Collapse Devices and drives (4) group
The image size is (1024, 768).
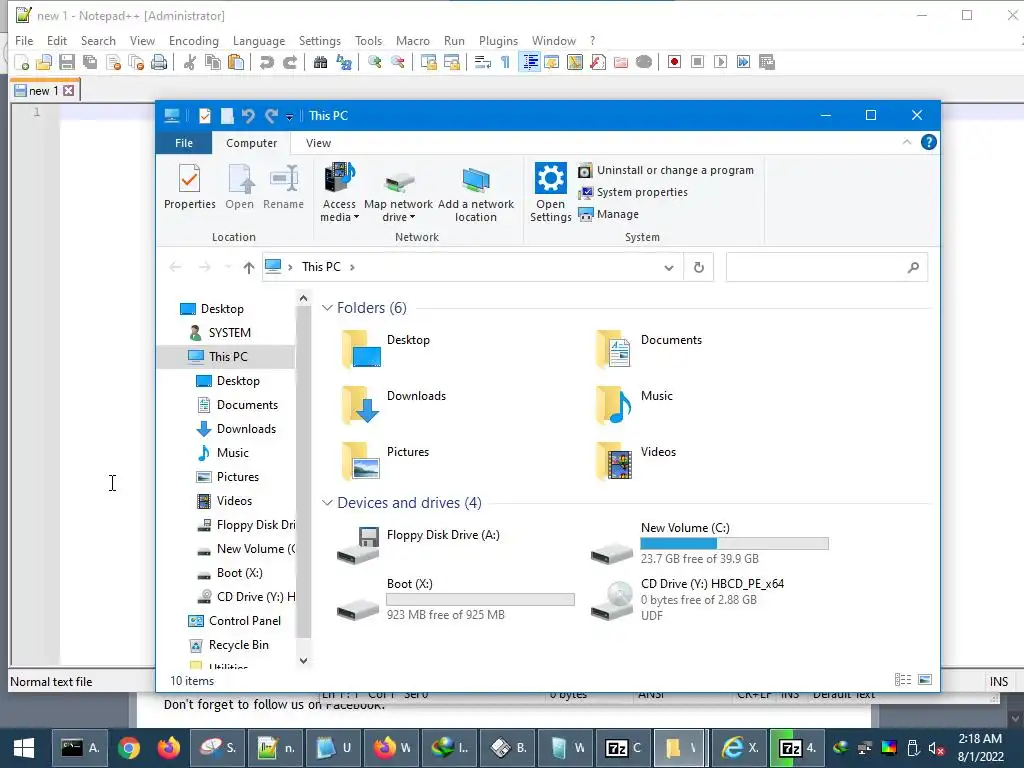point(327,503)
